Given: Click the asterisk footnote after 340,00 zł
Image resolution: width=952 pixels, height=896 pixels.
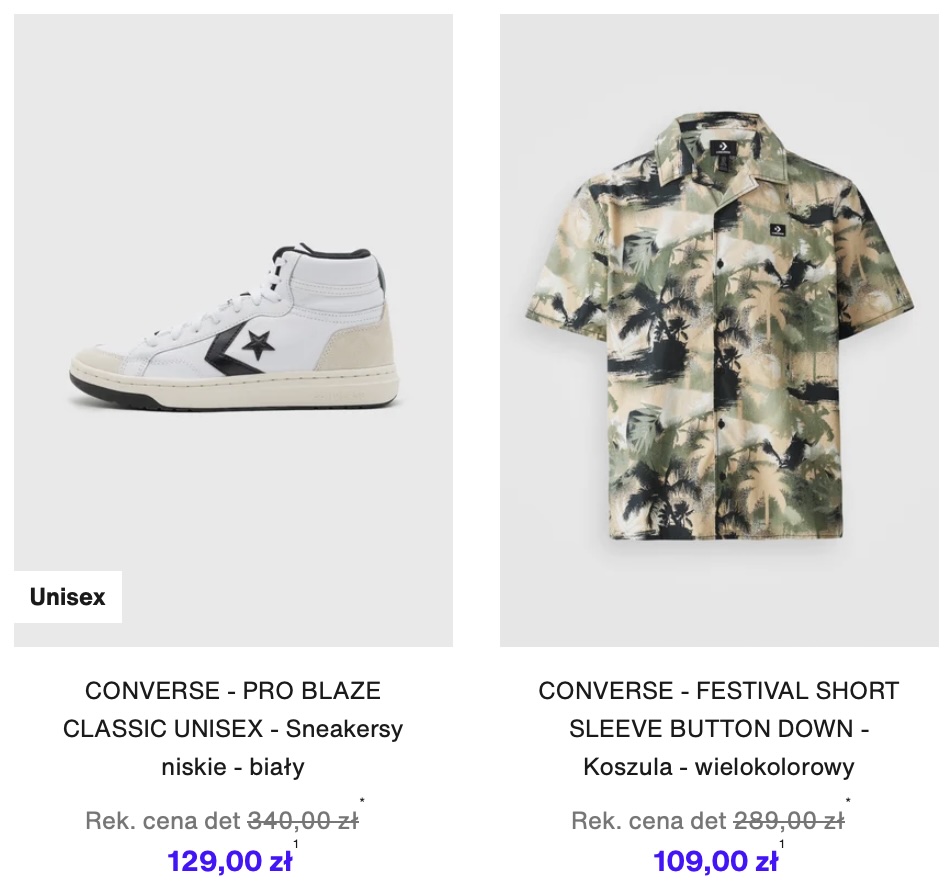Looking at the screenshot, I should point(362,801).
